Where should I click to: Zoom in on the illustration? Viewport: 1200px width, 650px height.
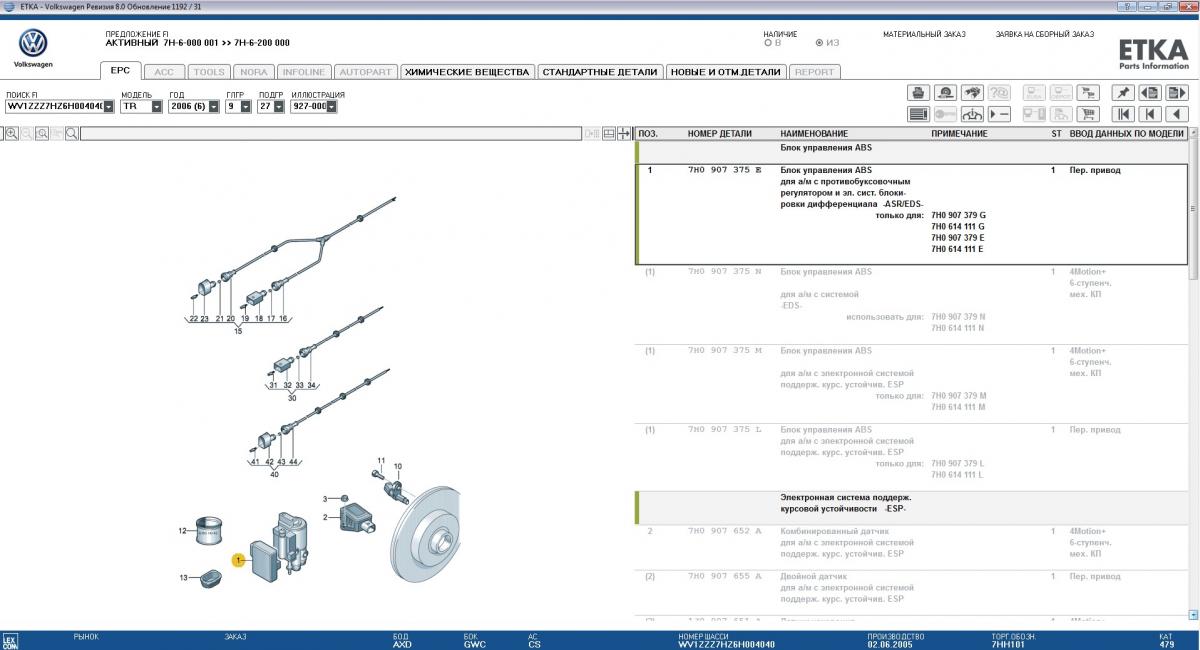12,133
